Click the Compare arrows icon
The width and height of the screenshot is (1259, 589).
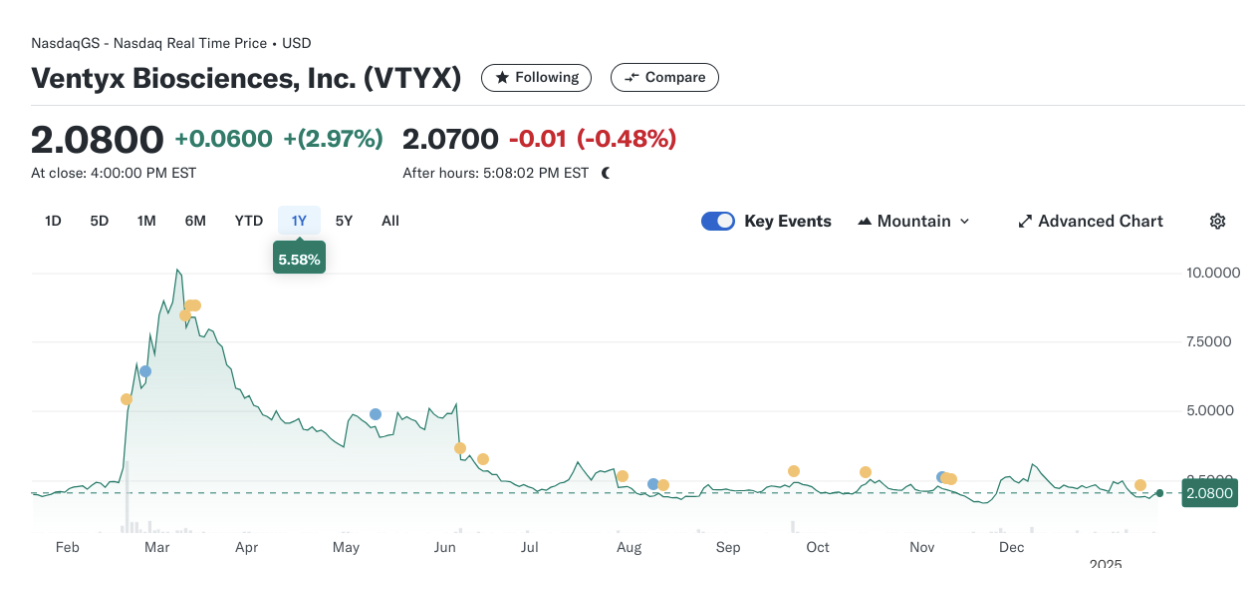[630, 77]
